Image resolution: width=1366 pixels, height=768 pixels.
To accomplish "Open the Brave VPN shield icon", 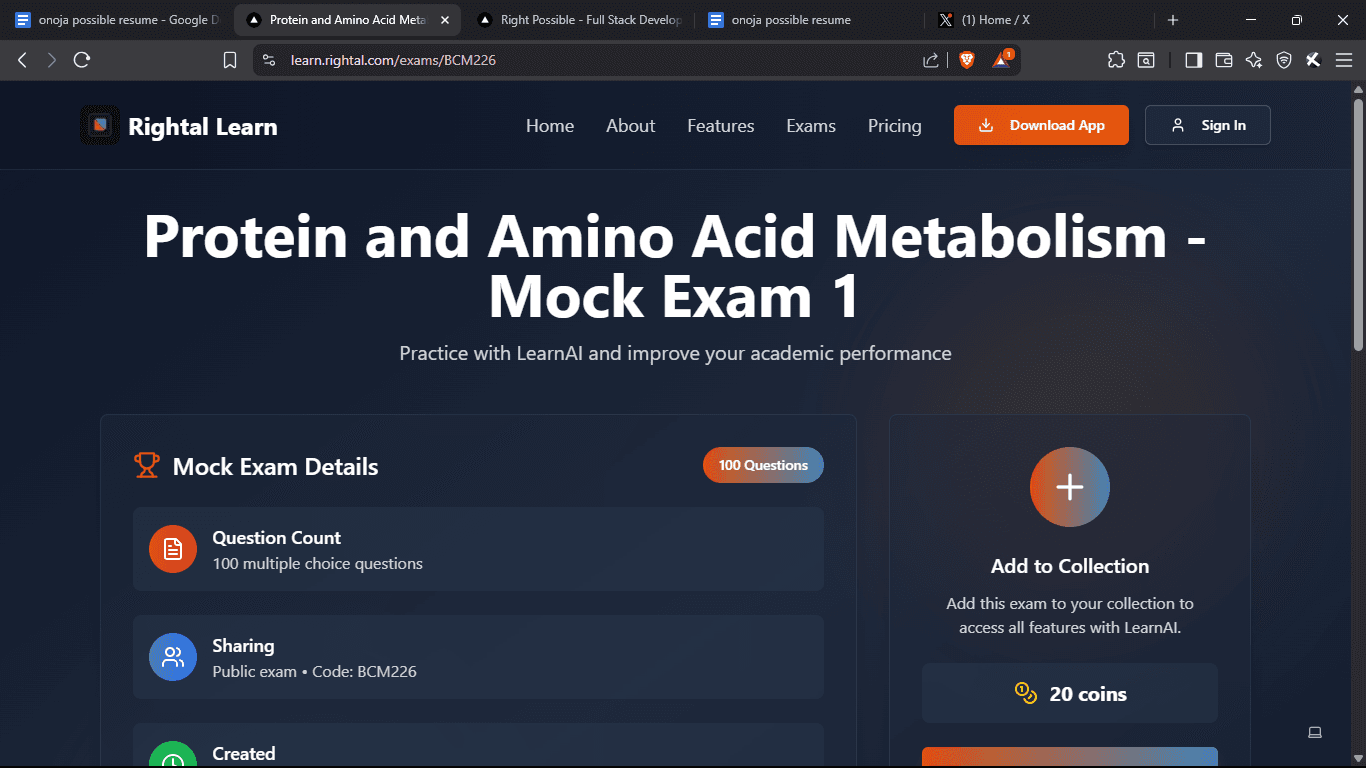I will [1284, 60].
